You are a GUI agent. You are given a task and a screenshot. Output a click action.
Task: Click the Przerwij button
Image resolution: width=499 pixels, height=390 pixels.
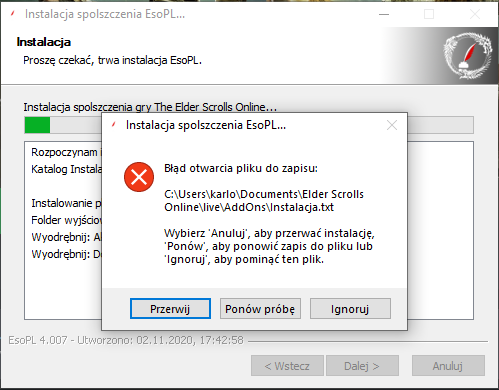(170, 309)
